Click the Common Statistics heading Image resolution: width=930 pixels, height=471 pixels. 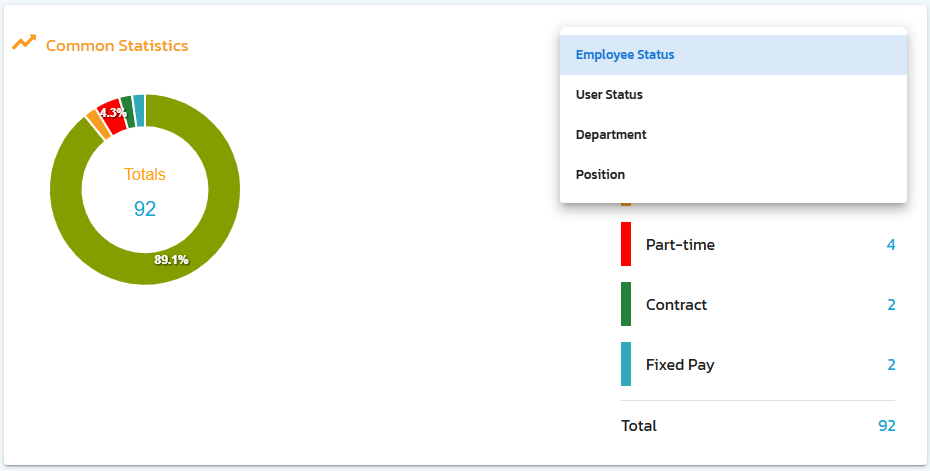(117, 46)
